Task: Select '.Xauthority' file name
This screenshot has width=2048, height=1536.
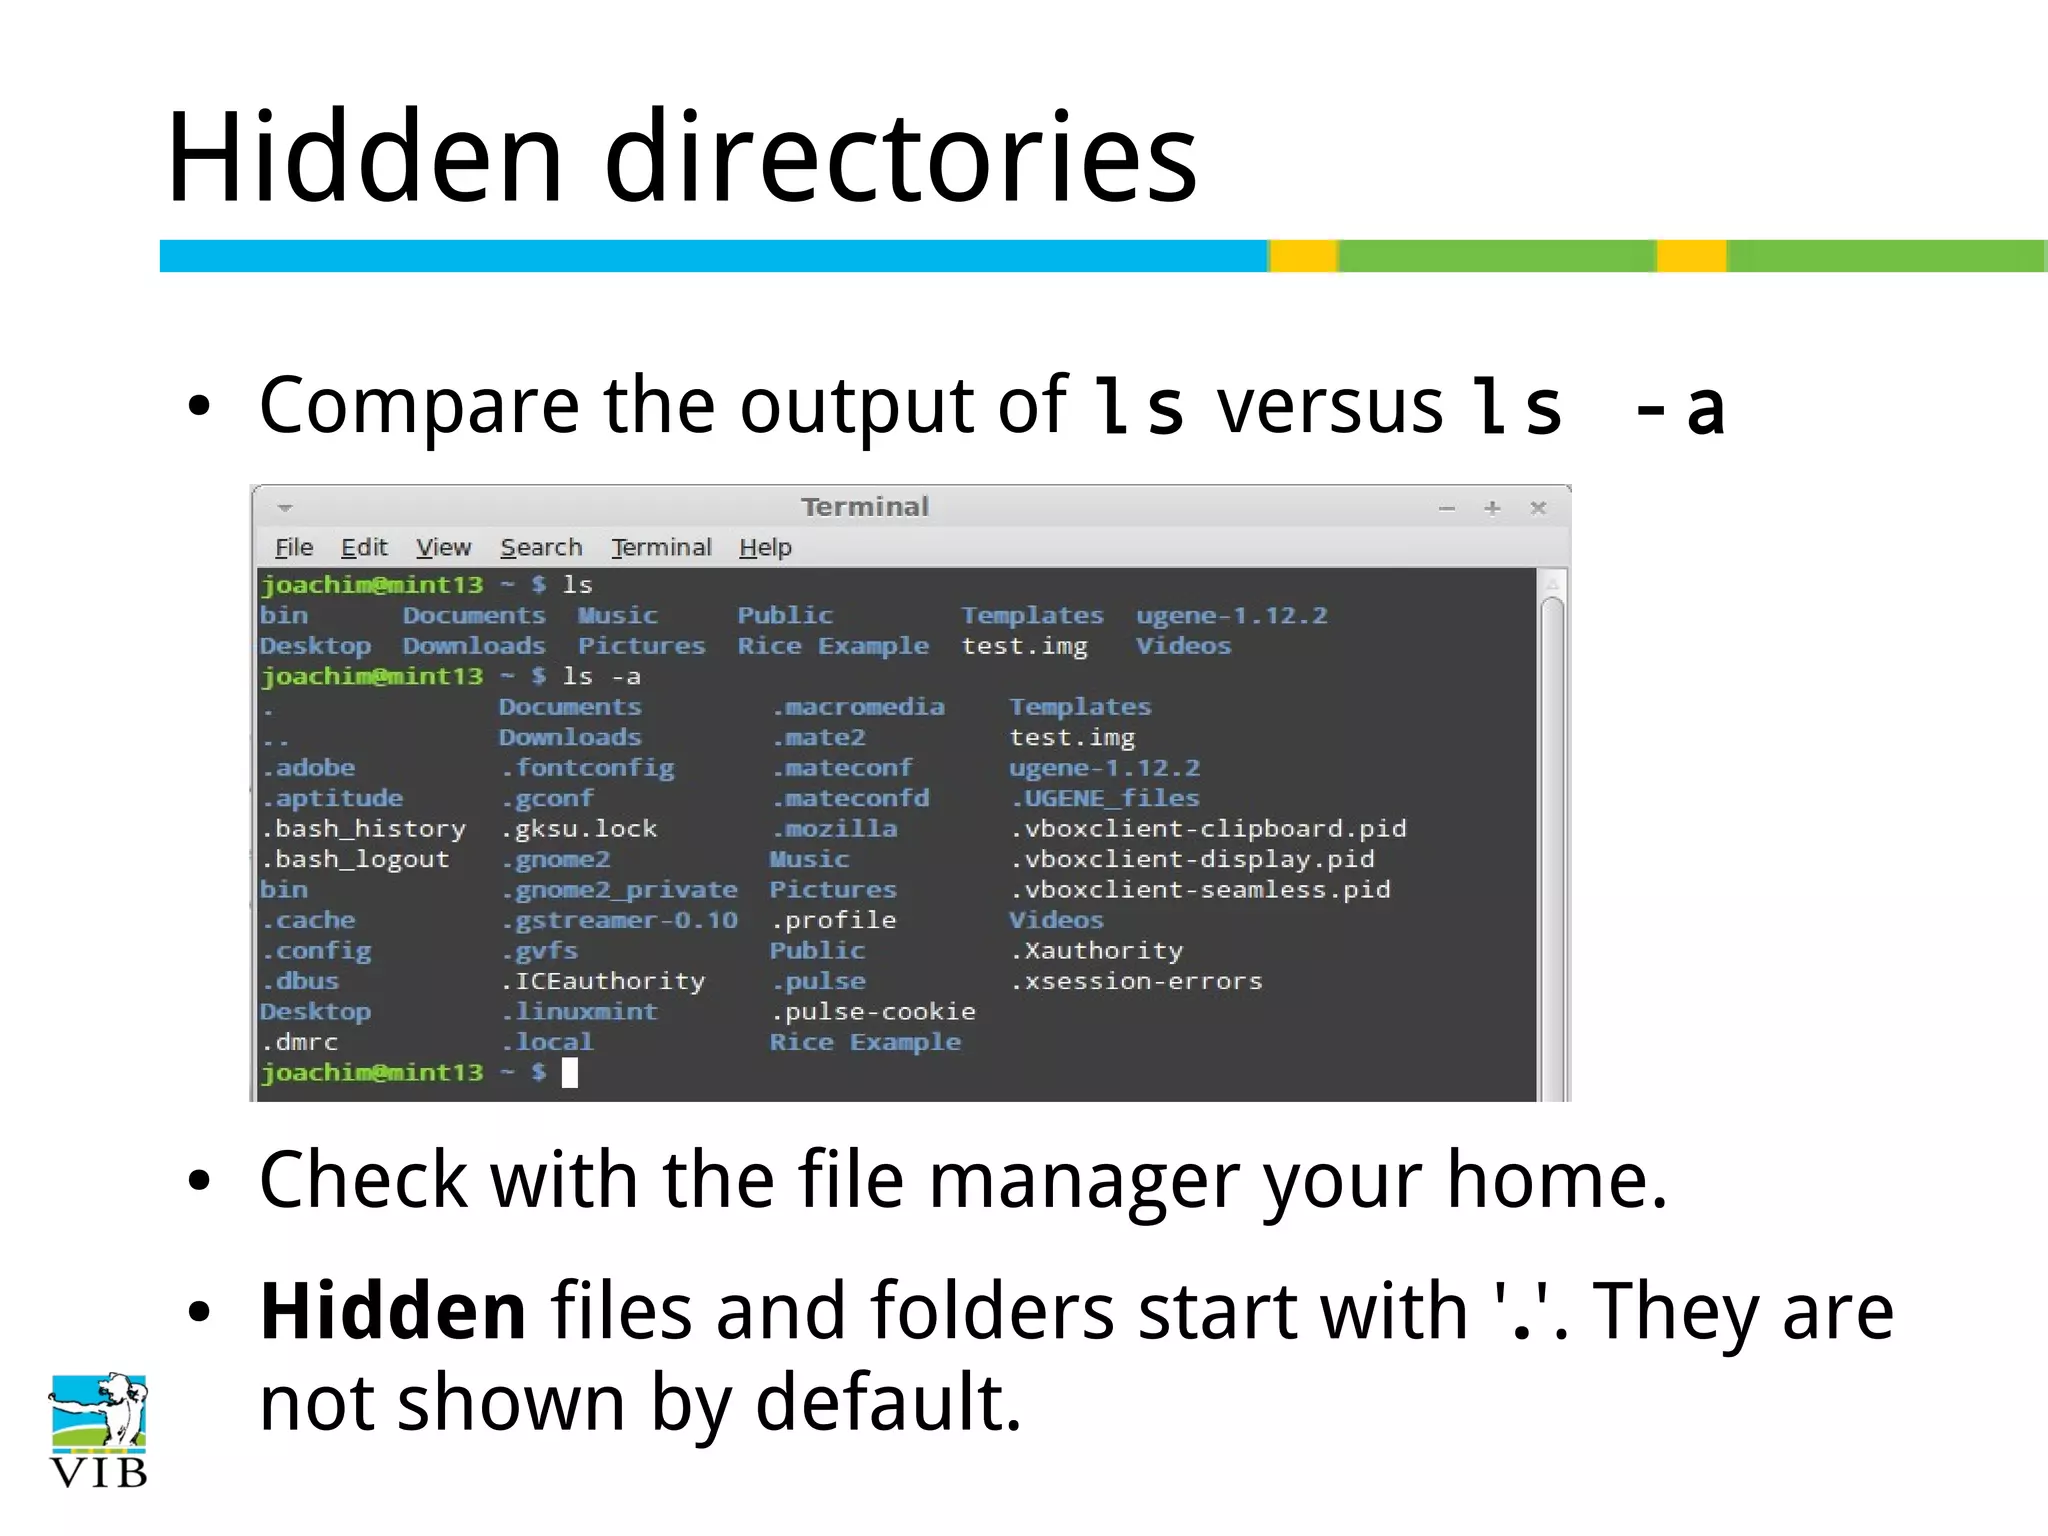Action: coord(1097,951)
